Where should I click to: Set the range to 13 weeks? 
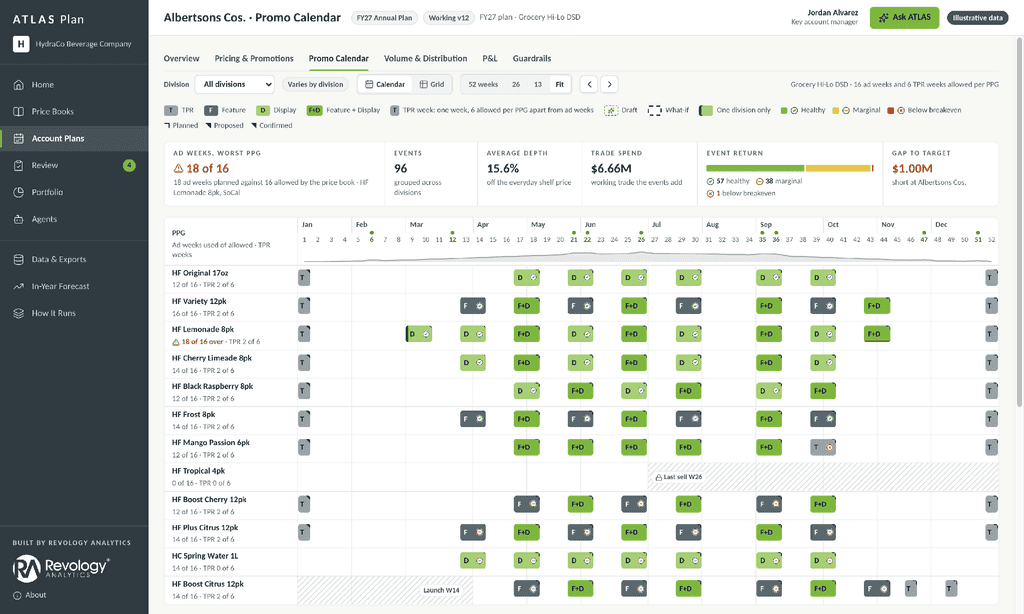537,84
